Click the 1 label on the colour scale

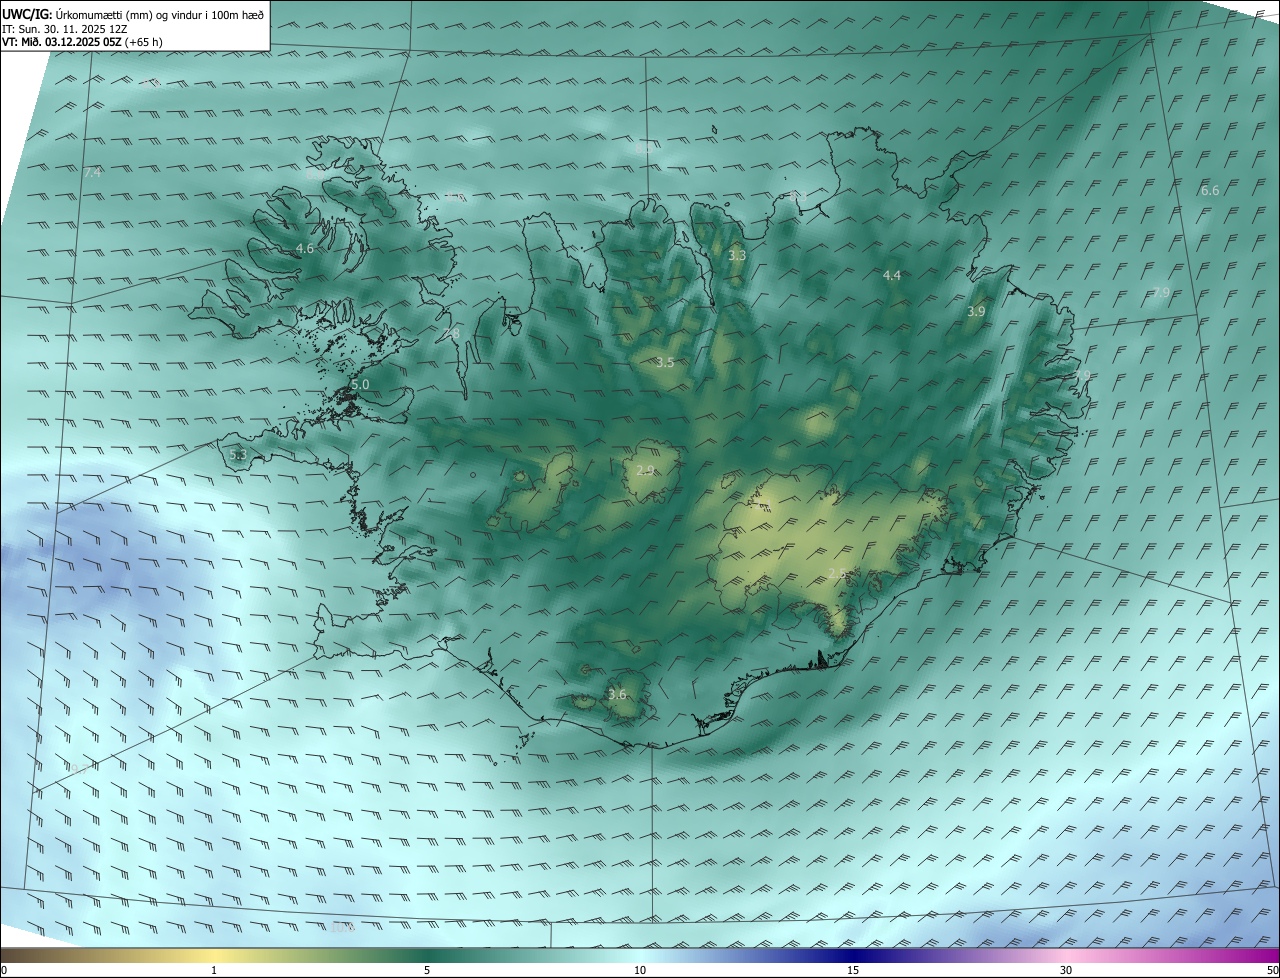pos(214,970)
